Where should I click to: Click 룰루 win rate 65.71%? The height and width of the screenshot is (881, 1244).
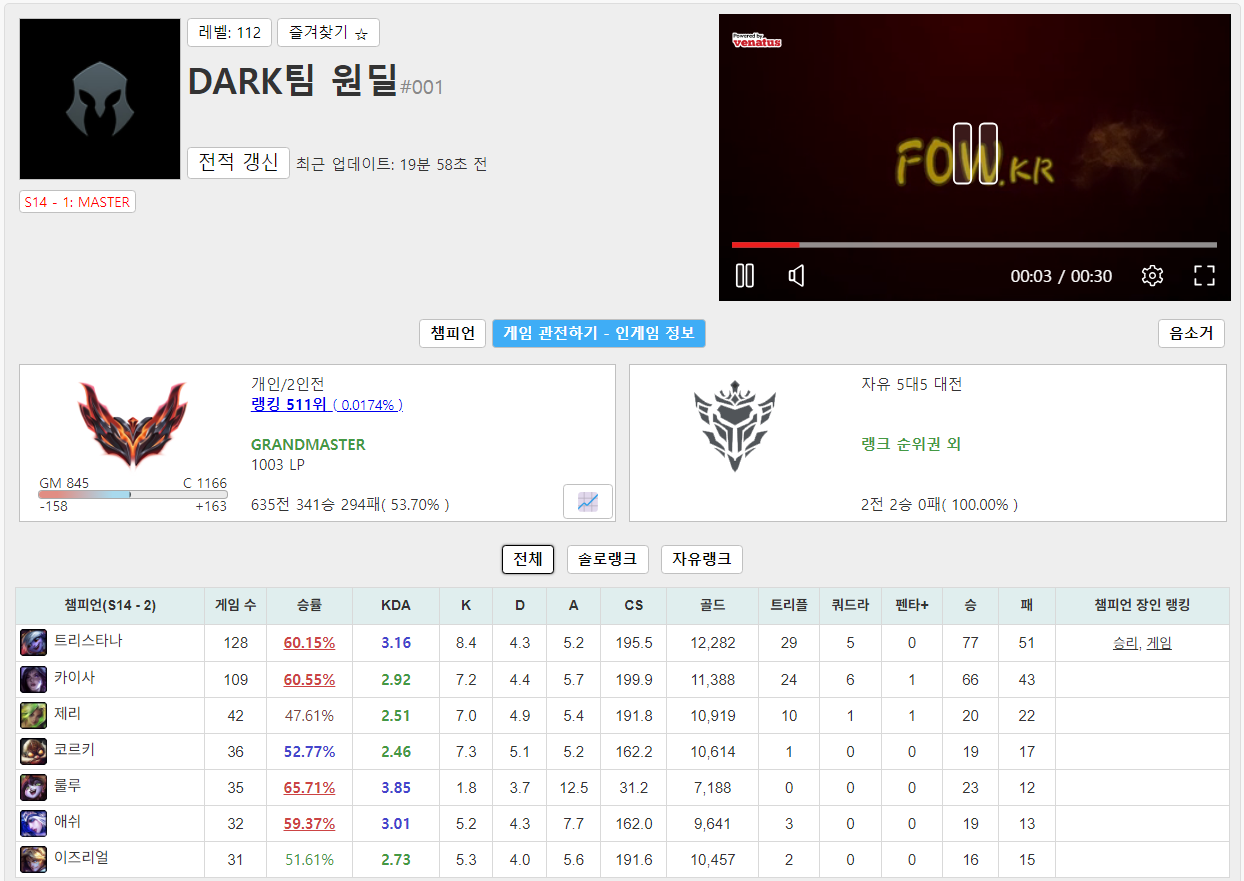[x=309, y=787]
